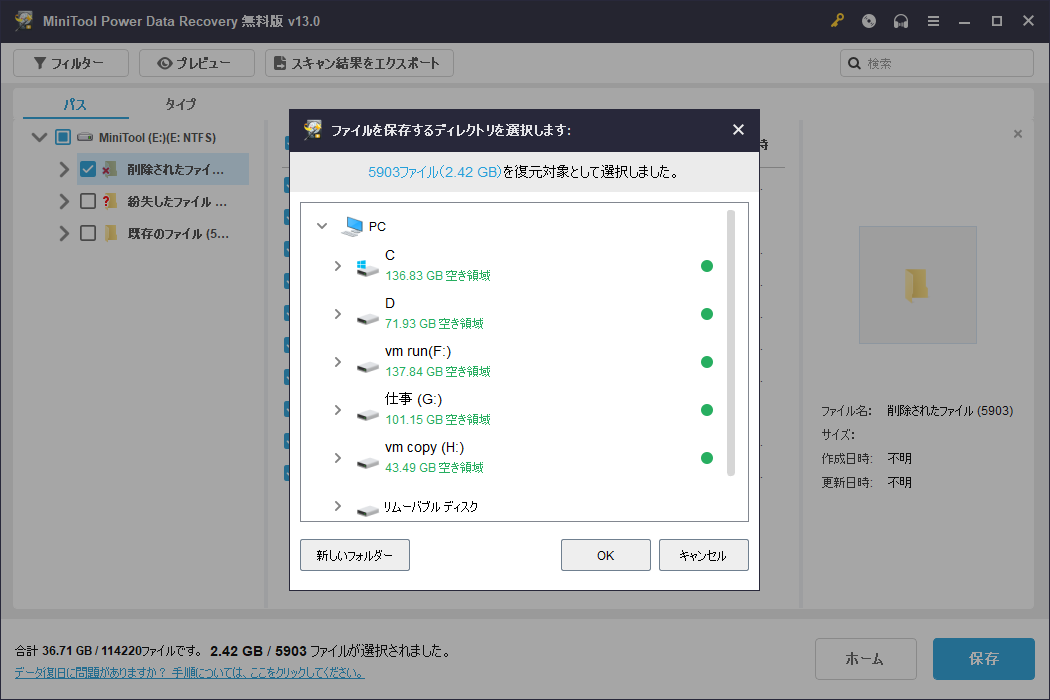Click the 5903ファイル(2.42 GB) blue text
Viewport: 1050px width, 700px height.
435,172
